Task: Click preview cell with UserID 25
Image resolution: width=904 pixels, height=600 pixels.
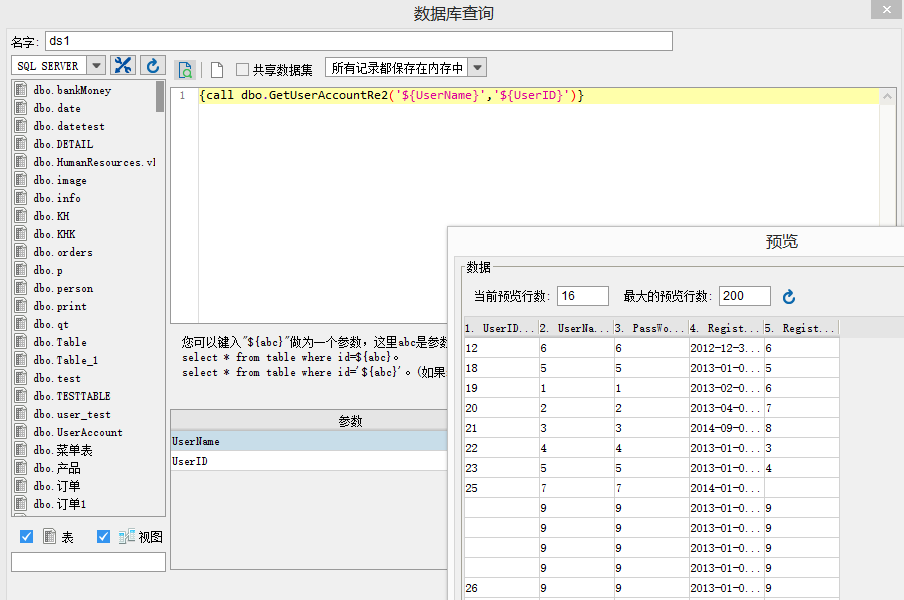Action: click(501, 488)
